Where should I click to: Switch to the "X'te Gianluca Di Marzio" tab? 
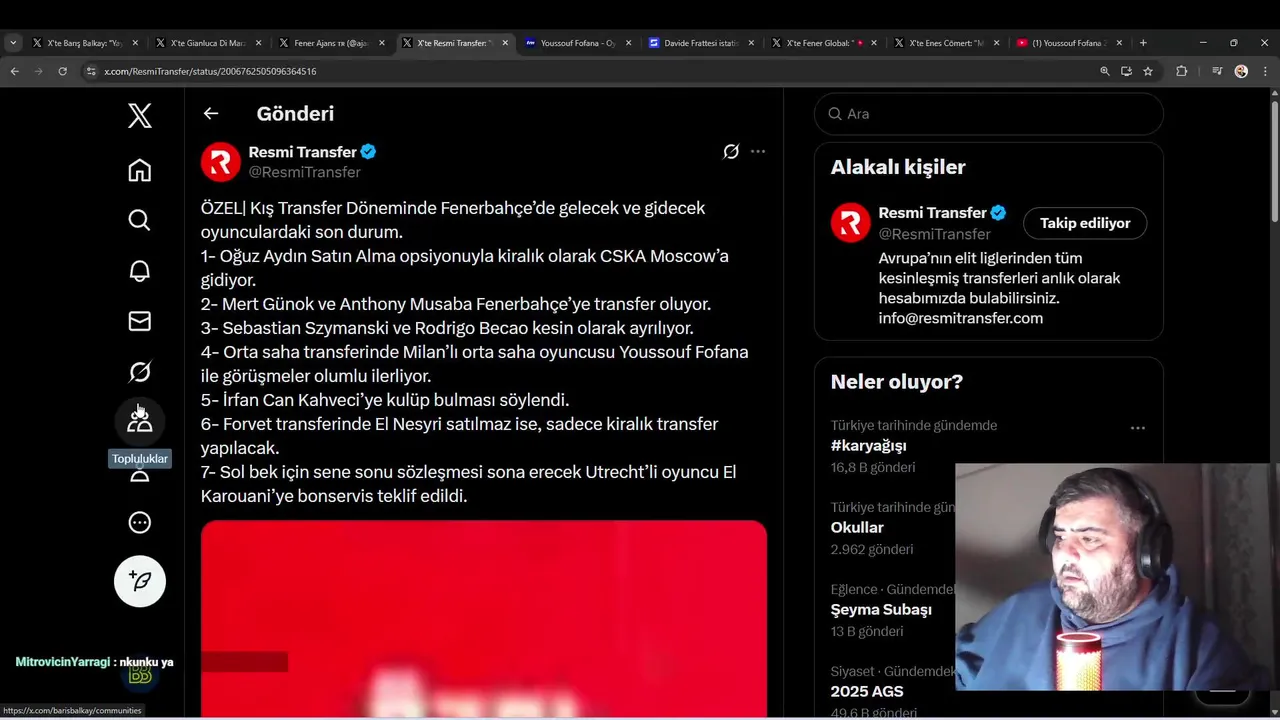(x=207, y=43)
